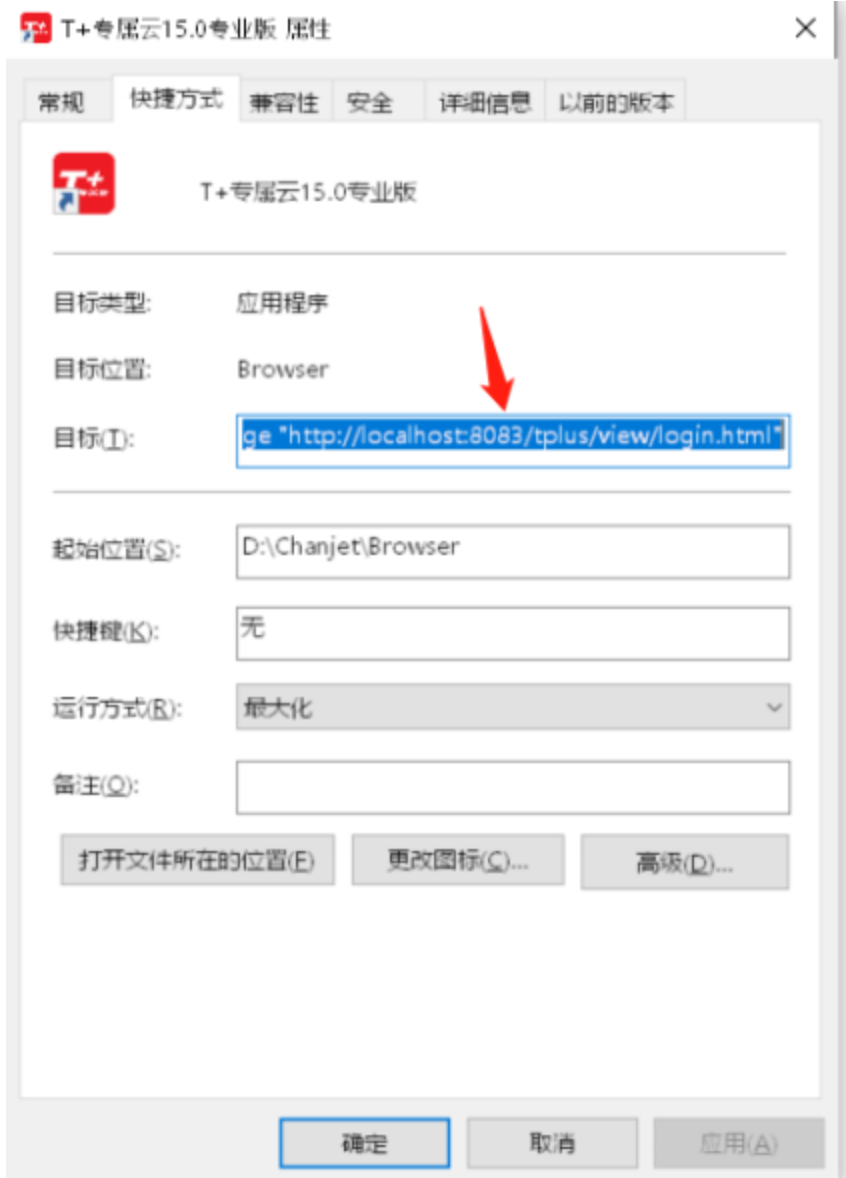Switch to the 以前的版本 tab
The height and width of the screenshot is (1178, 846).
pyautogui.click(x=616, y=101)
